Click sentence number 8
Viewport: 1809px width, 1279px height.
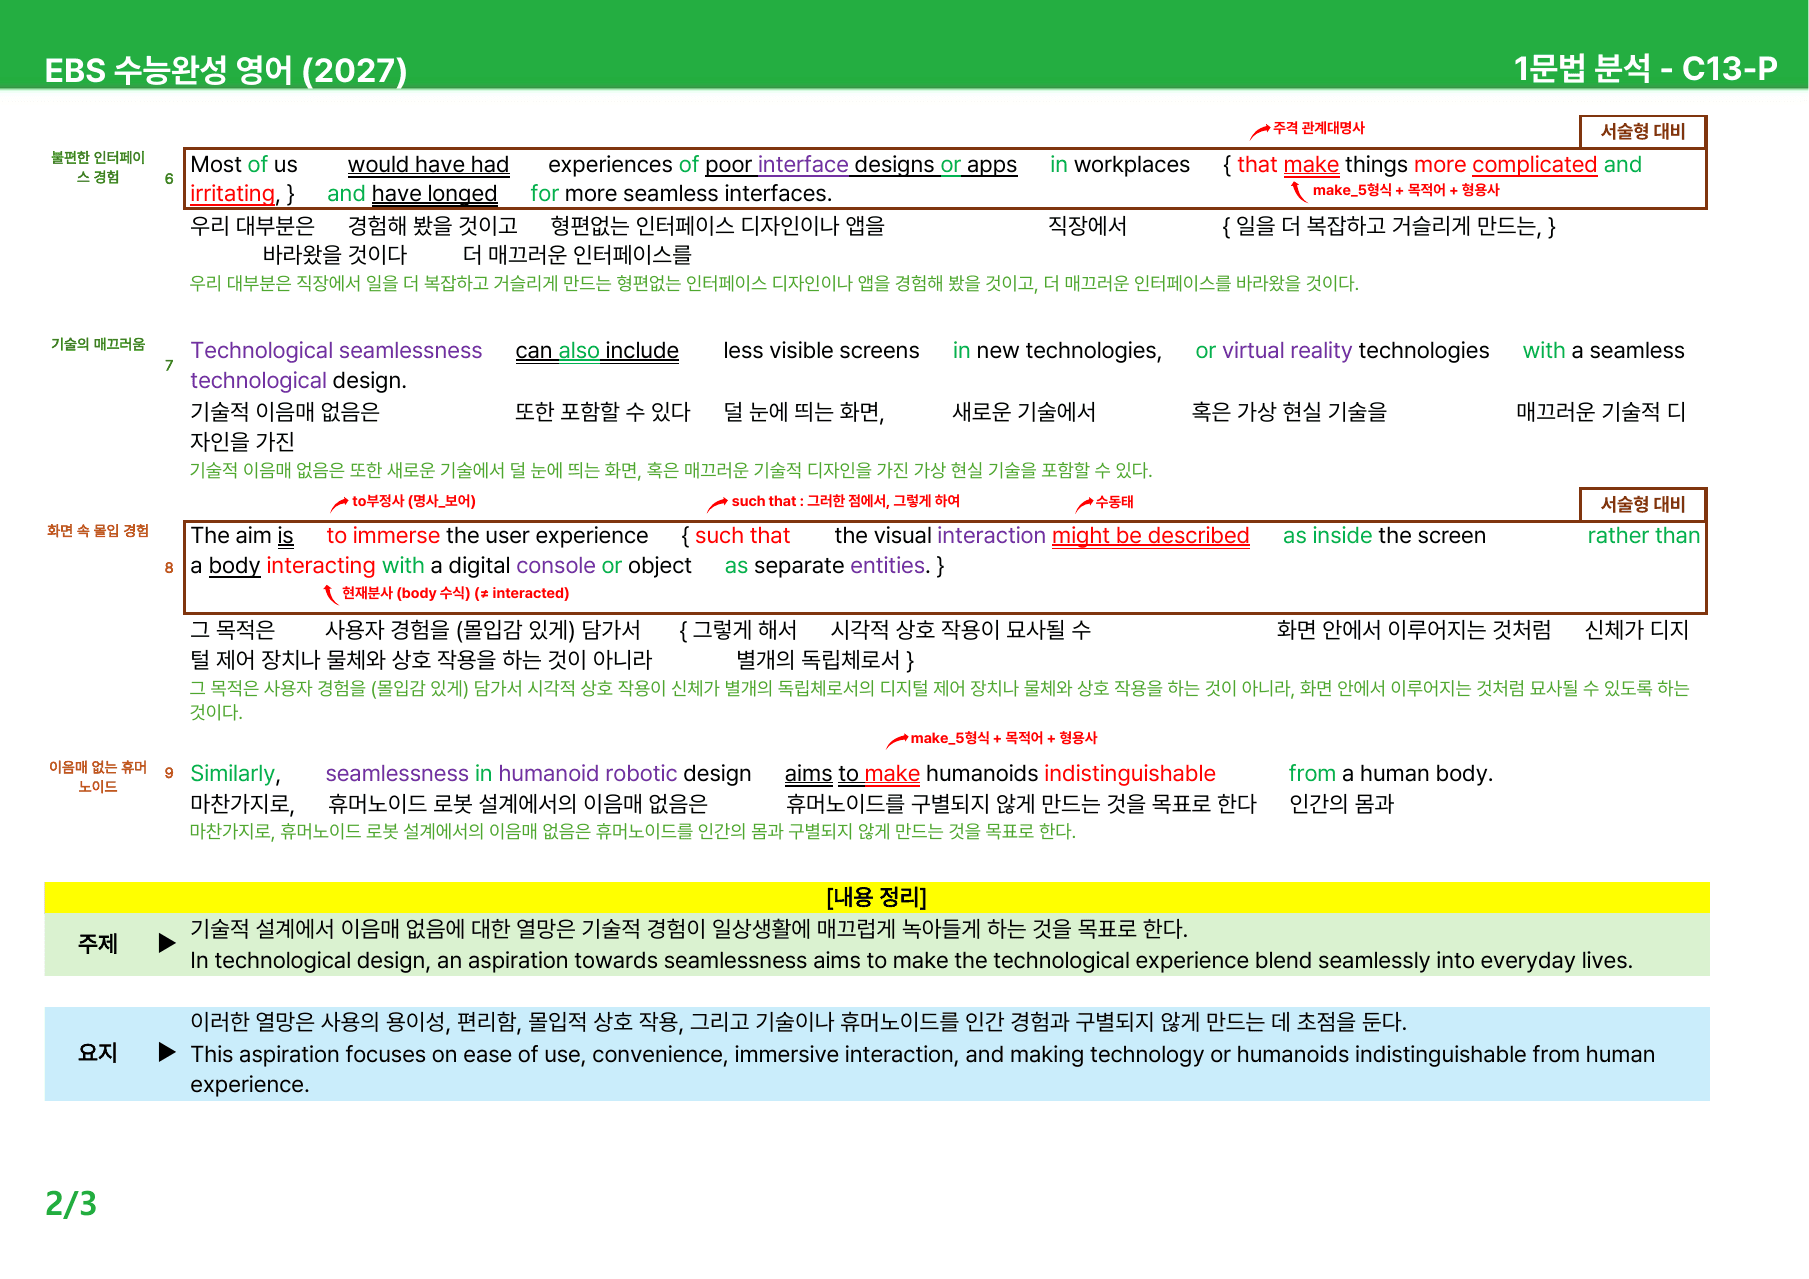point(169,568)
